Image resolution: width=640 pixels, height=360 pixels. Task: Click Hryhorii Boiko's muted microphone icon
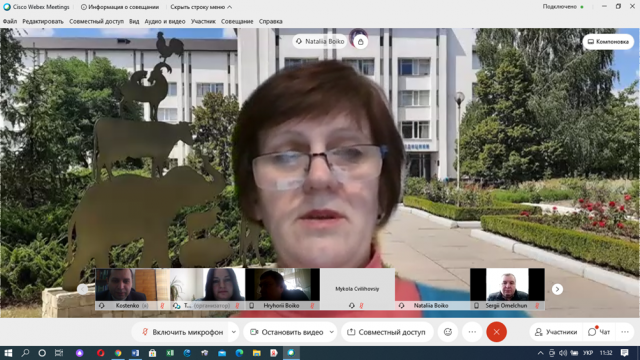[x=312, y=305]
